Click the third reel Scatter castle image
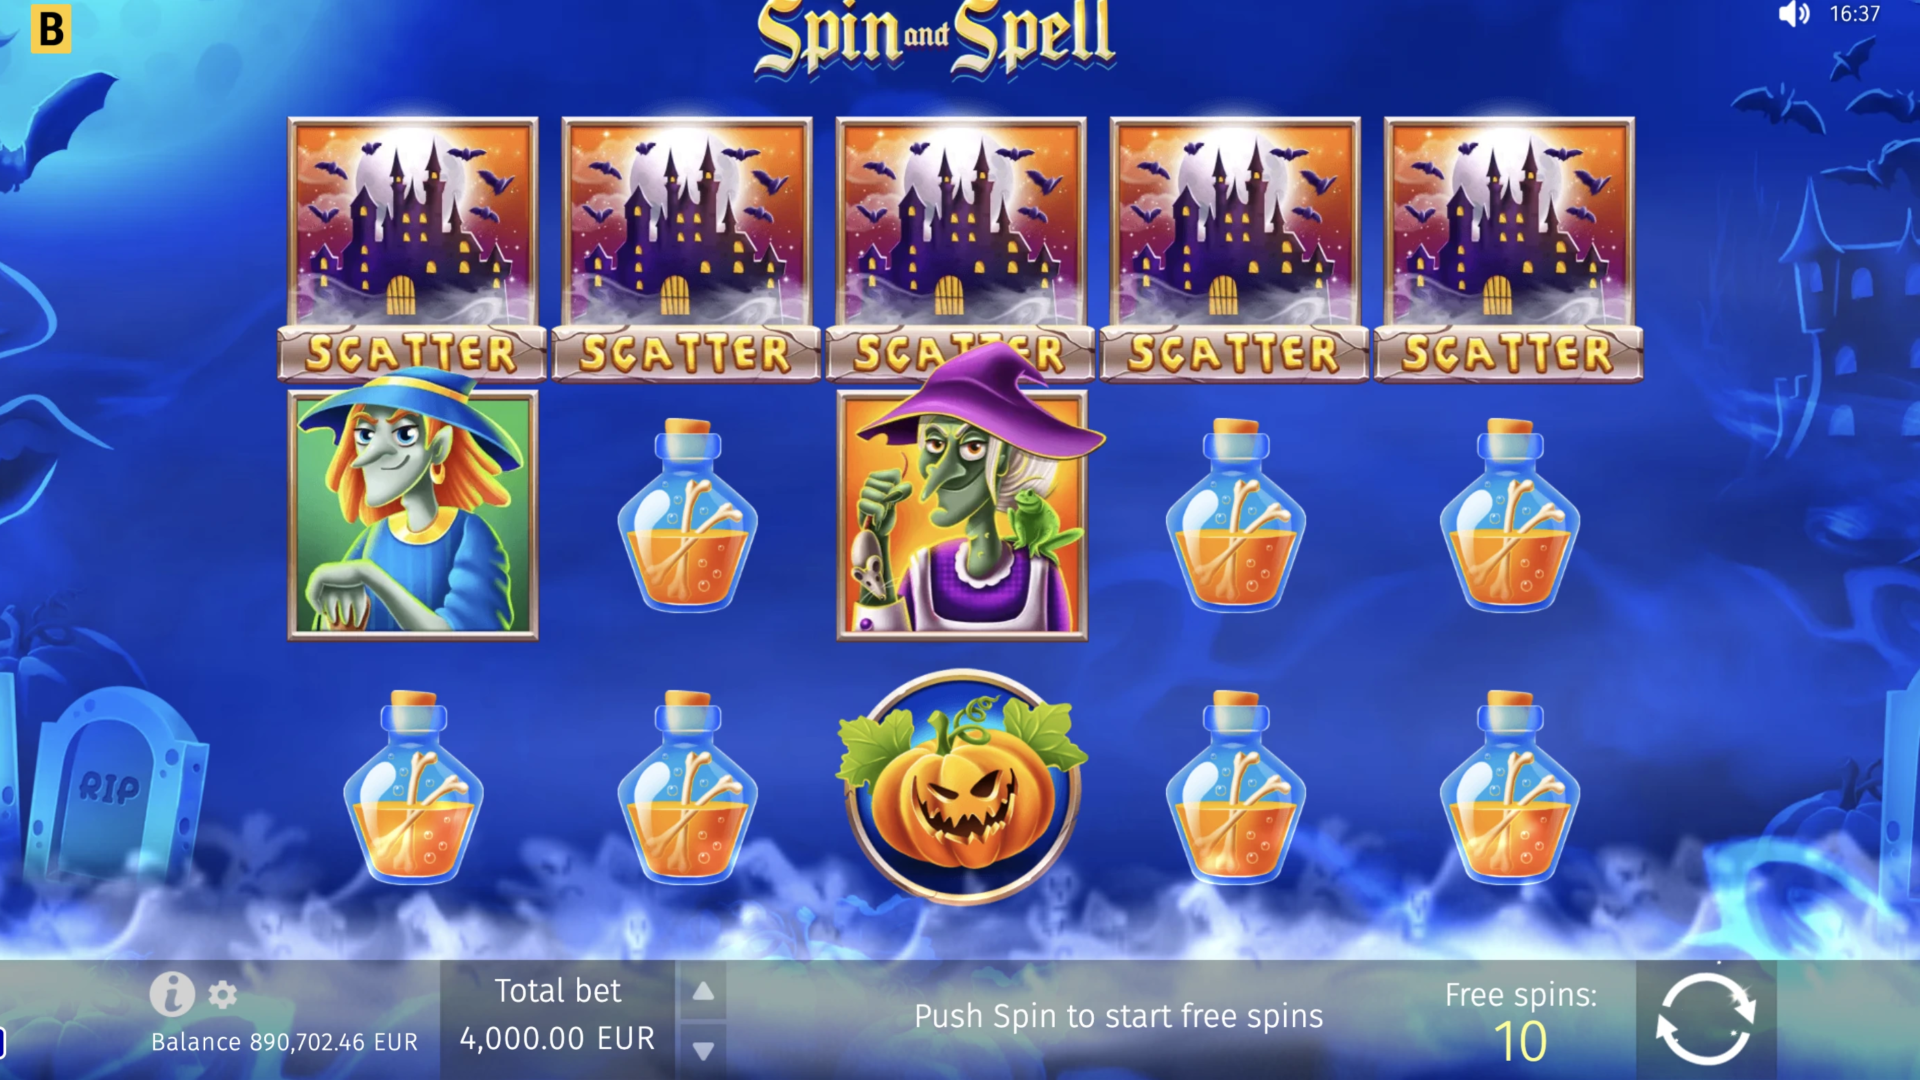1920x1080 pixels. pos(961,220)
